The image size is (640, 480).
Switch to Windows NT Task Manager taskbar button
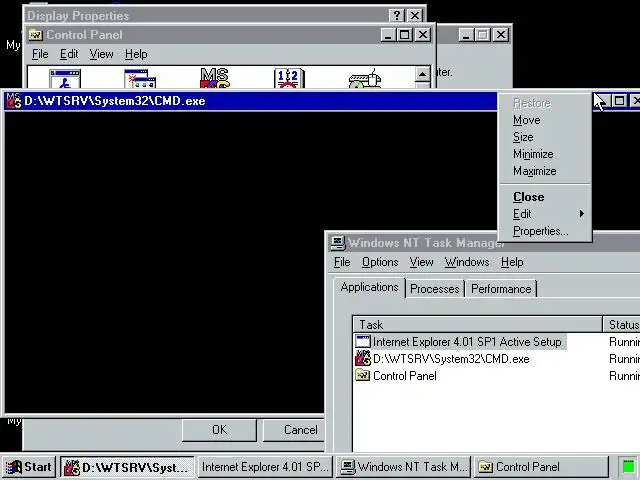click(403, 467)
